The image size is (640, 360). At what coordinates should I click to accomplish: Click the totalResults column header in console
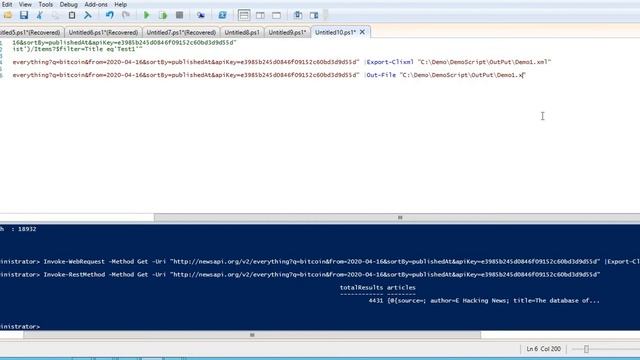click(x=361, y=288)
